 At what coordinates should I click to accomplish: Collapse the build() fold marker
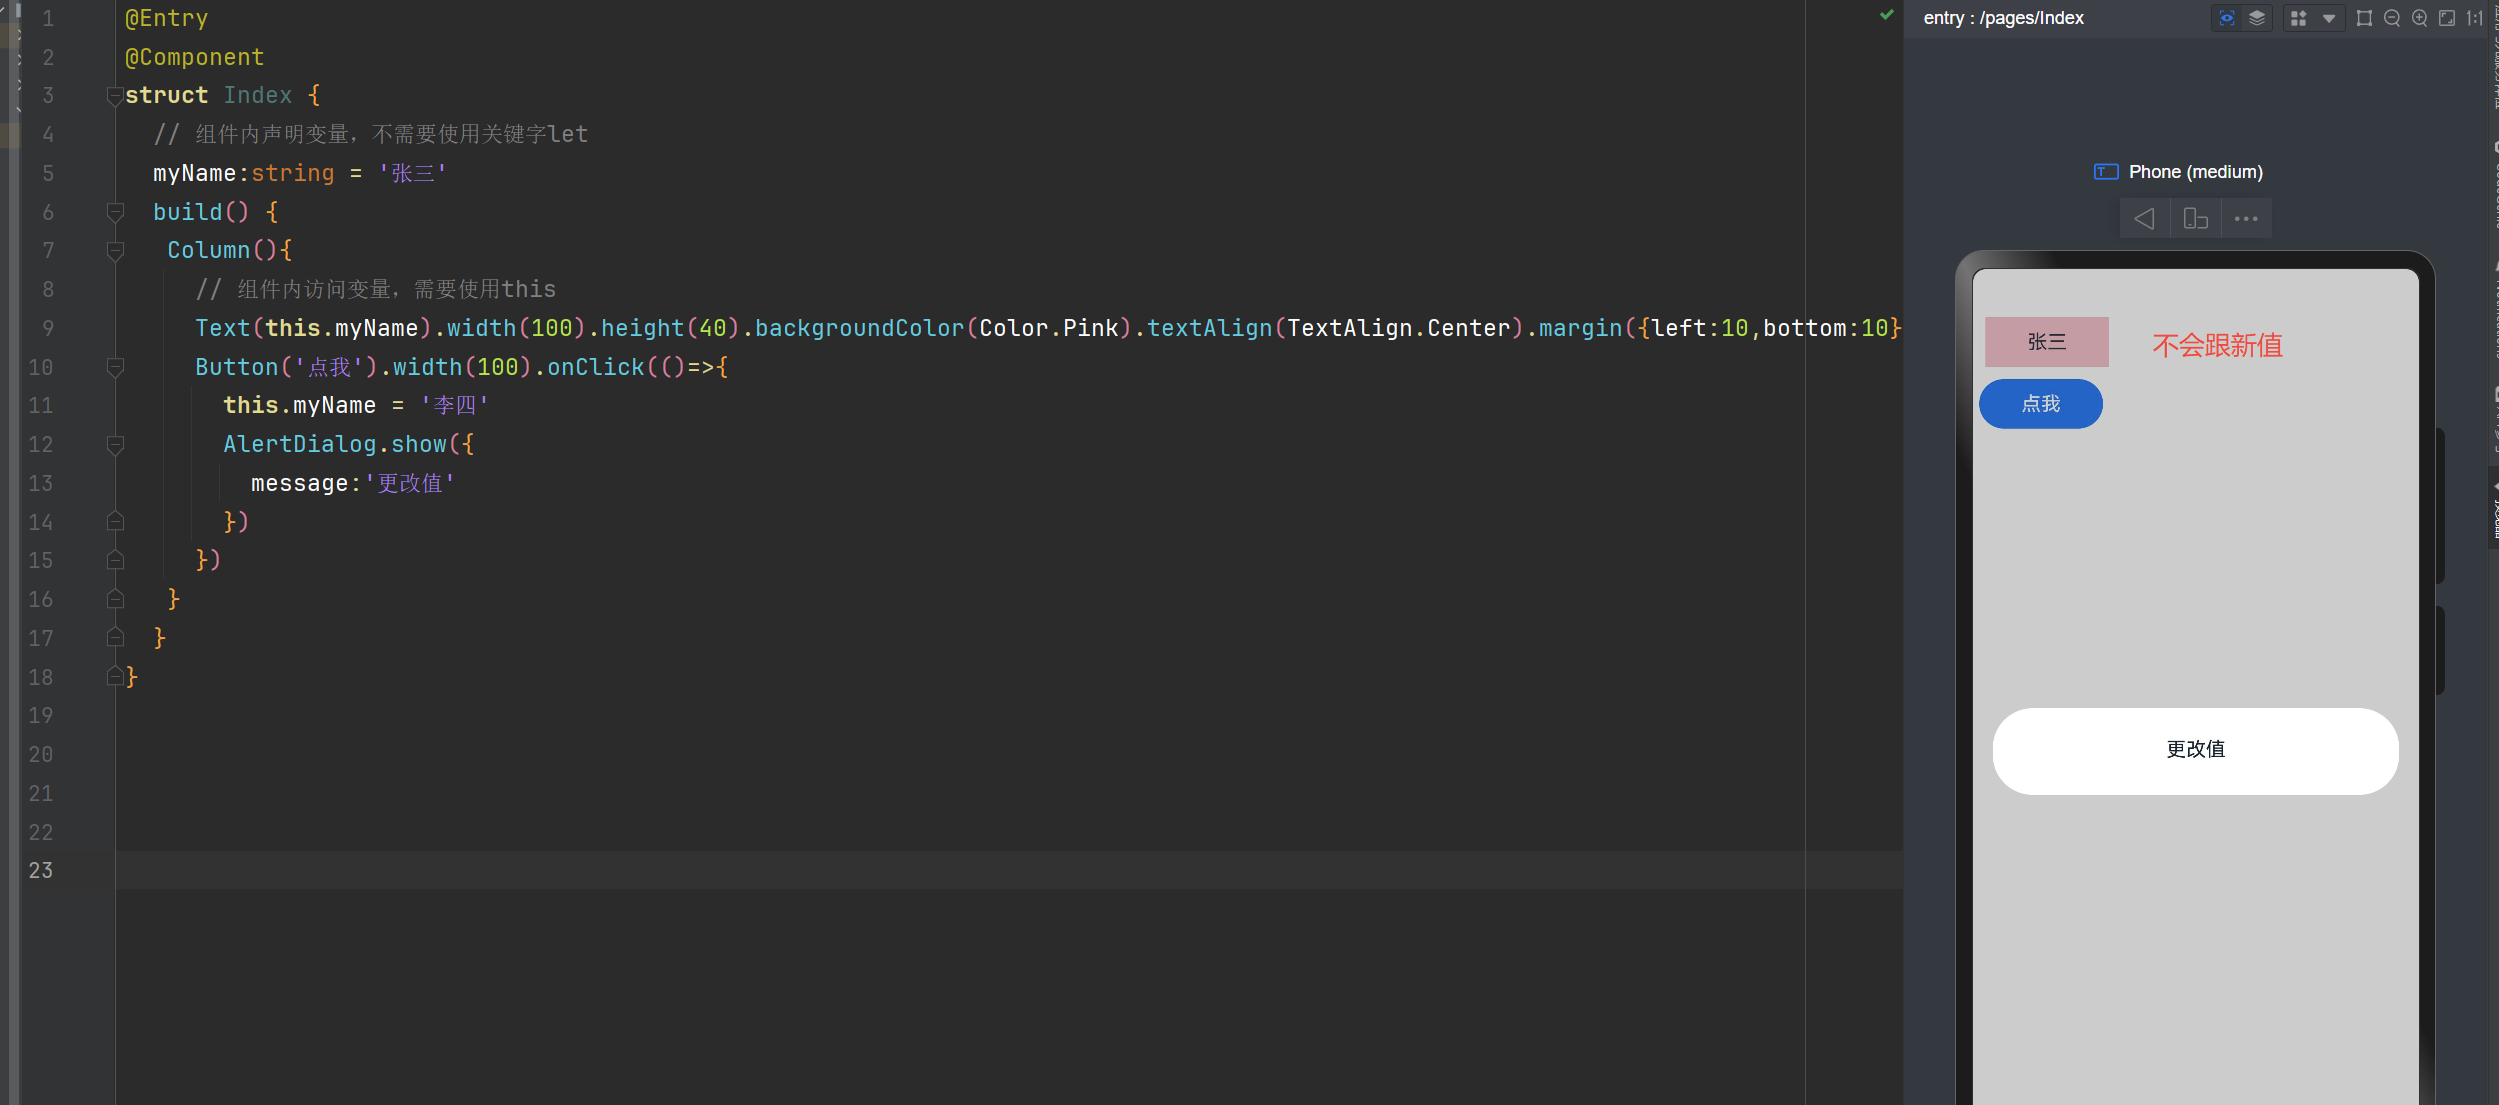(x=115, y=212)
